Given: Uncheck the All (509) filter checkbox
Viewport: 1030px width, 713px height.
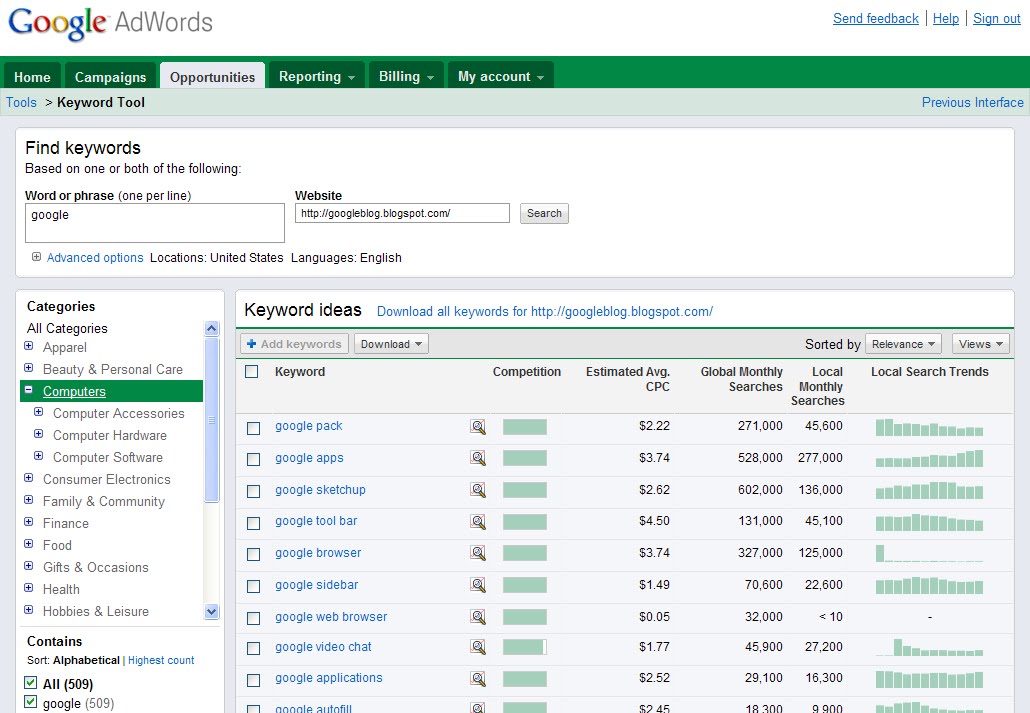Looking at the screenshot, I should tap(30, 684).
